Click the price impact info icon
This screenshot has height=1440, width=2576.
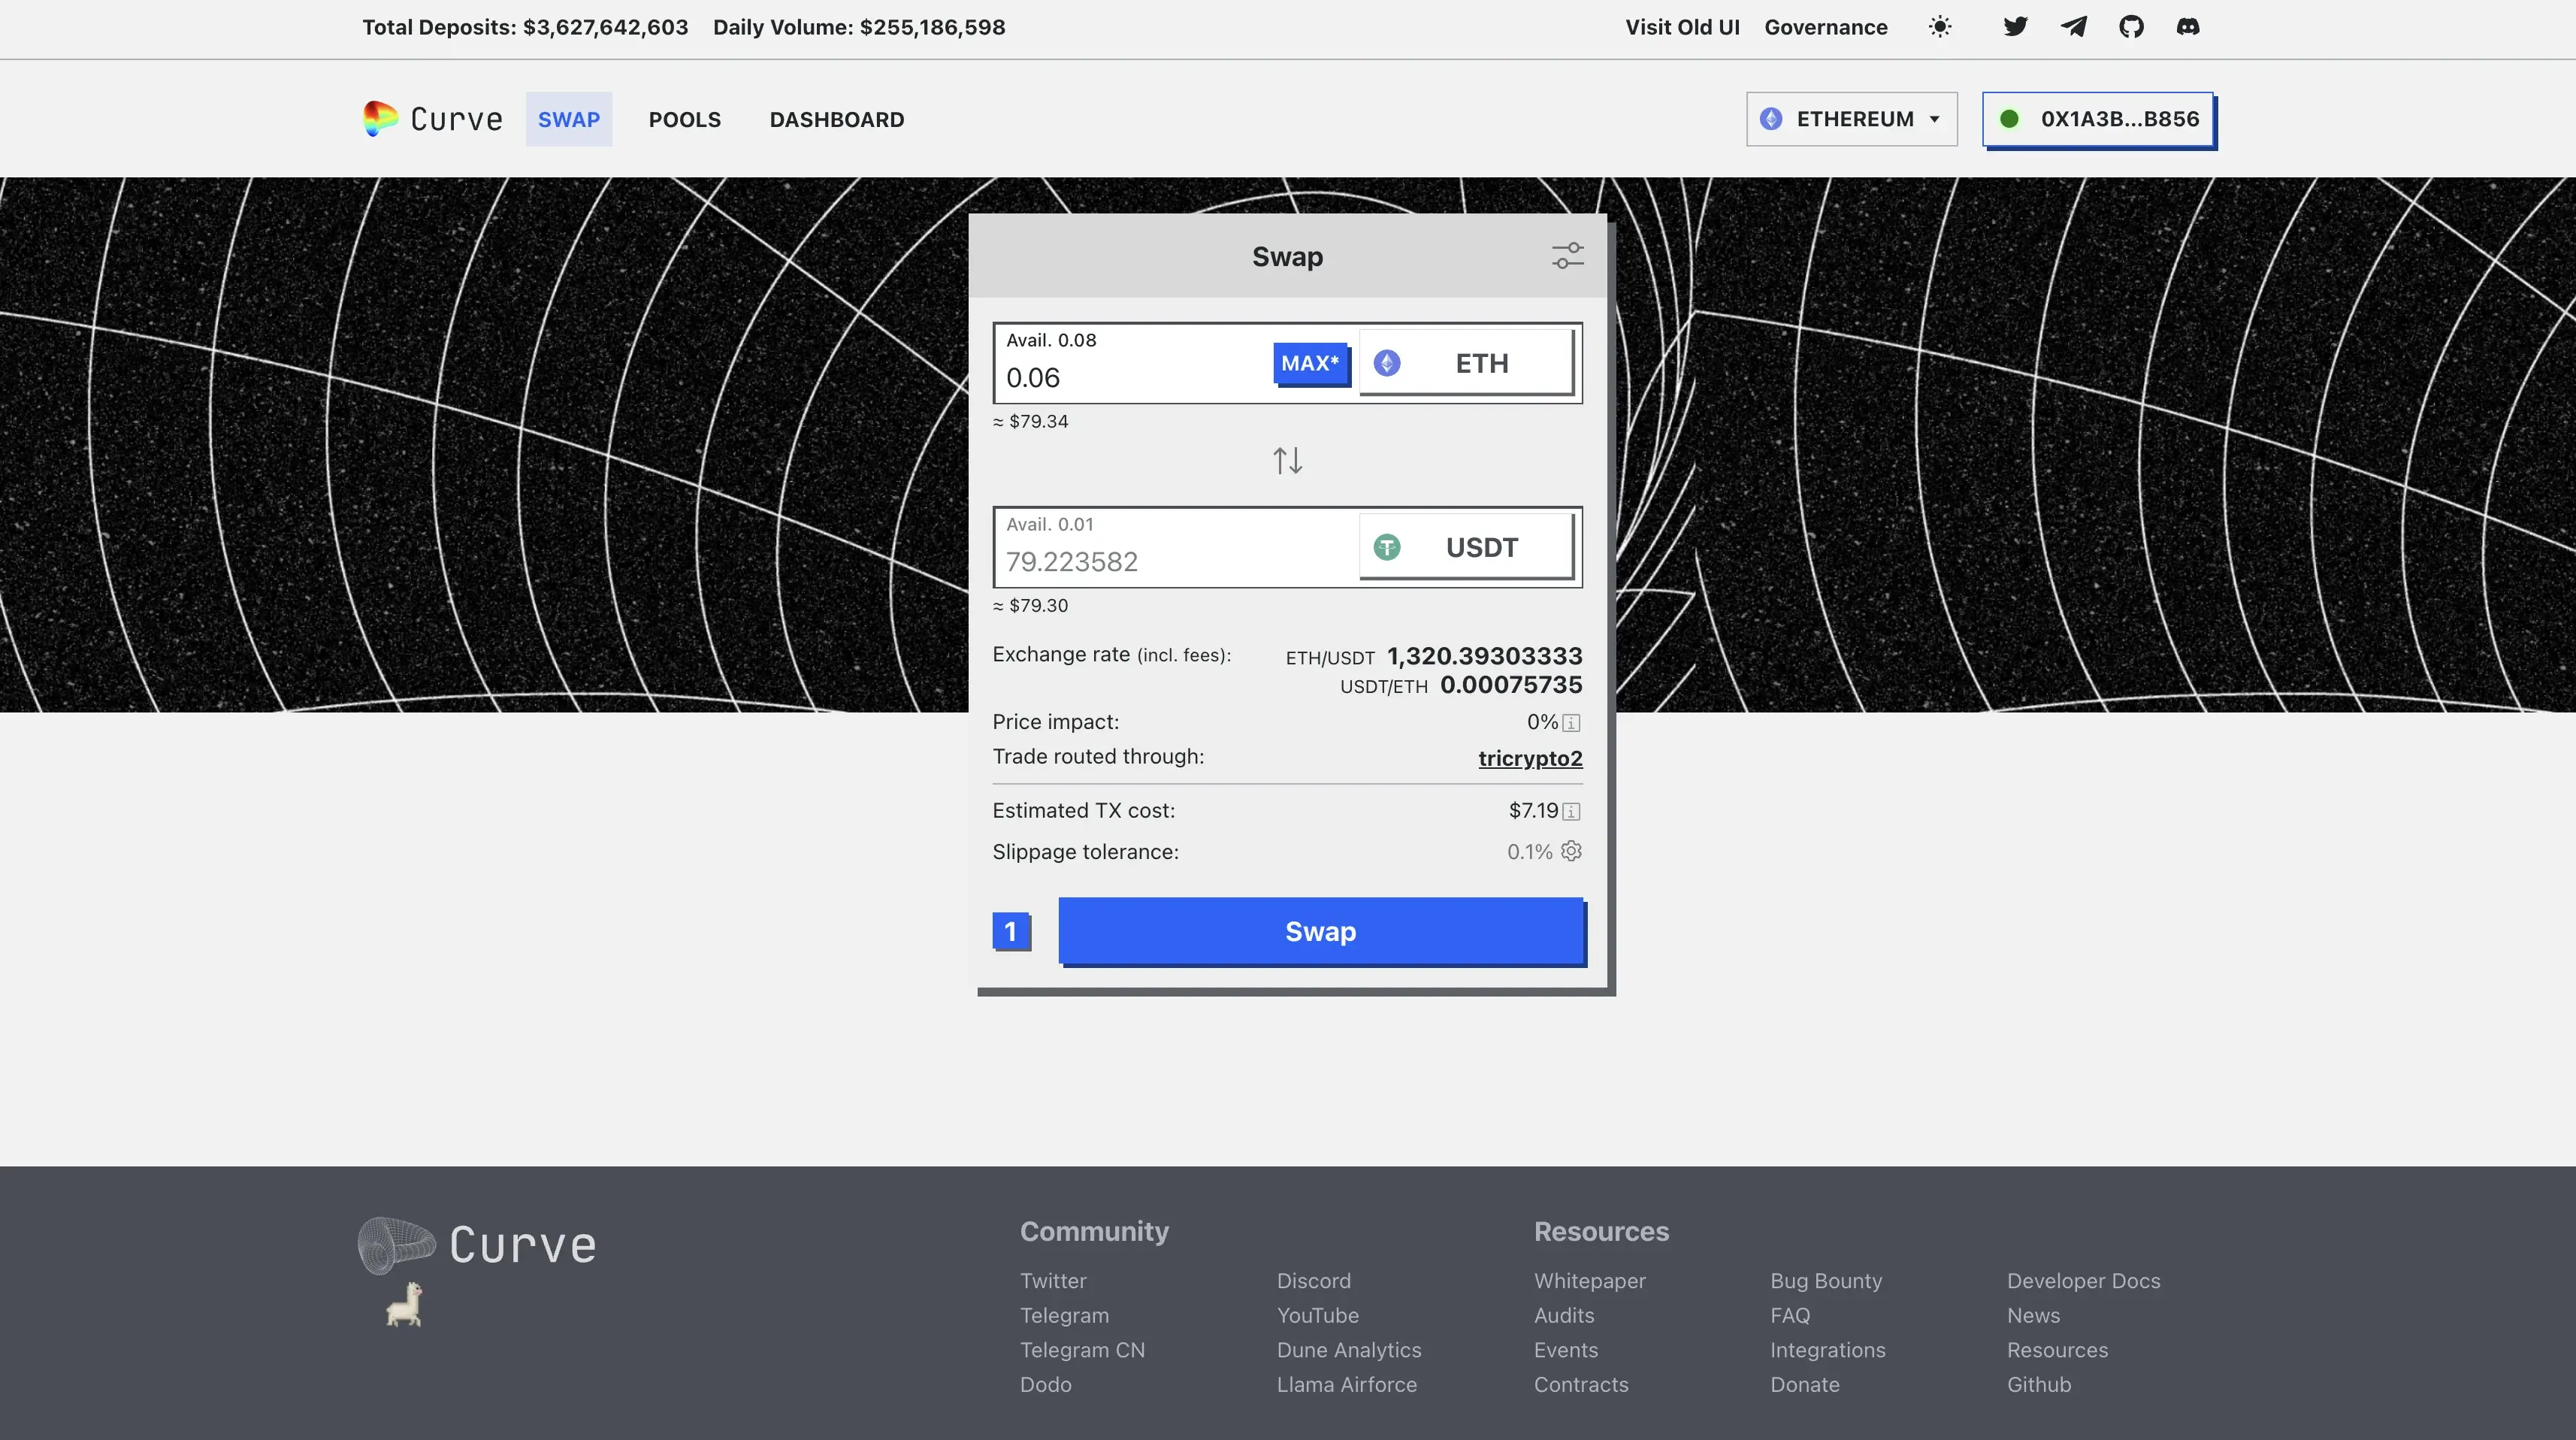click(1571, 723)
